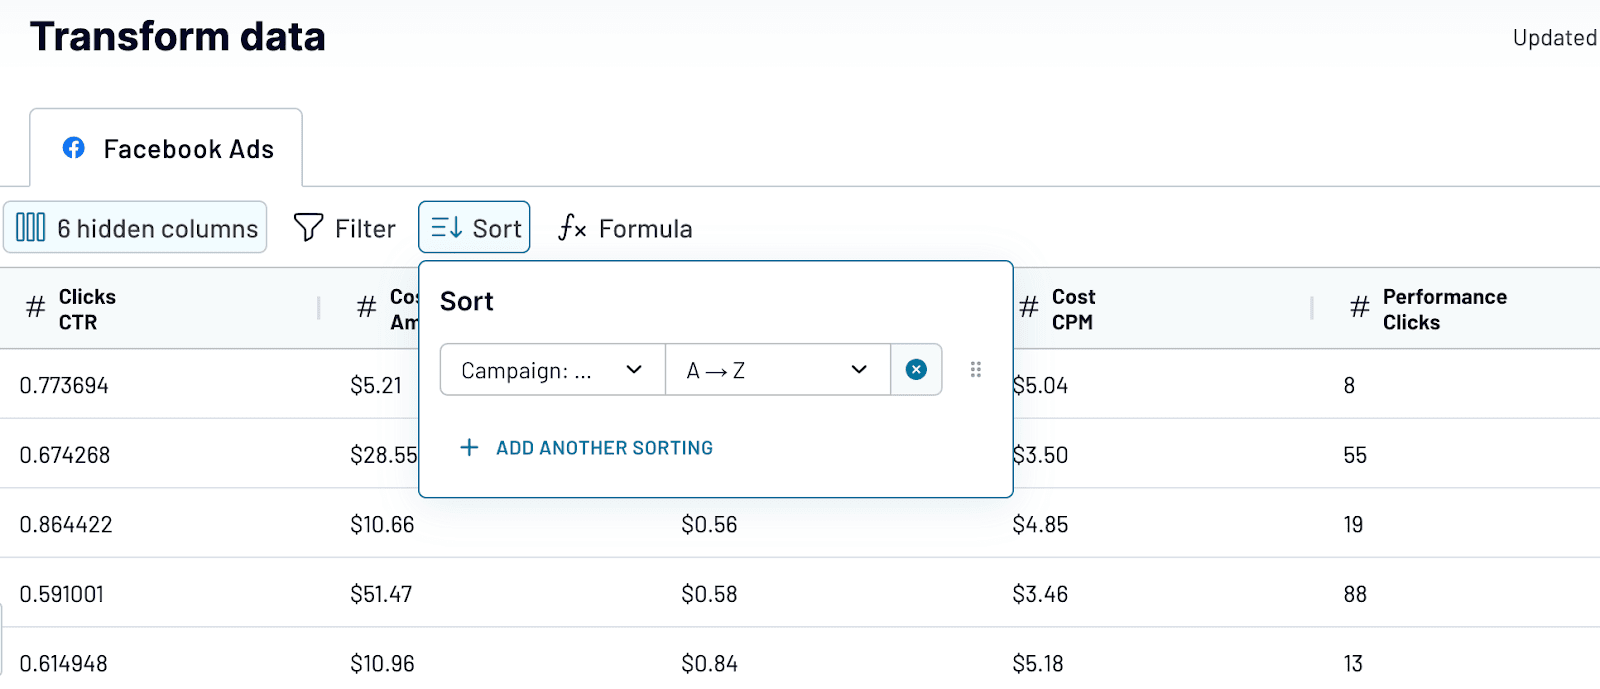Switch to the Facebook Ads tab

pyautogui.click(x=165, y=147)
